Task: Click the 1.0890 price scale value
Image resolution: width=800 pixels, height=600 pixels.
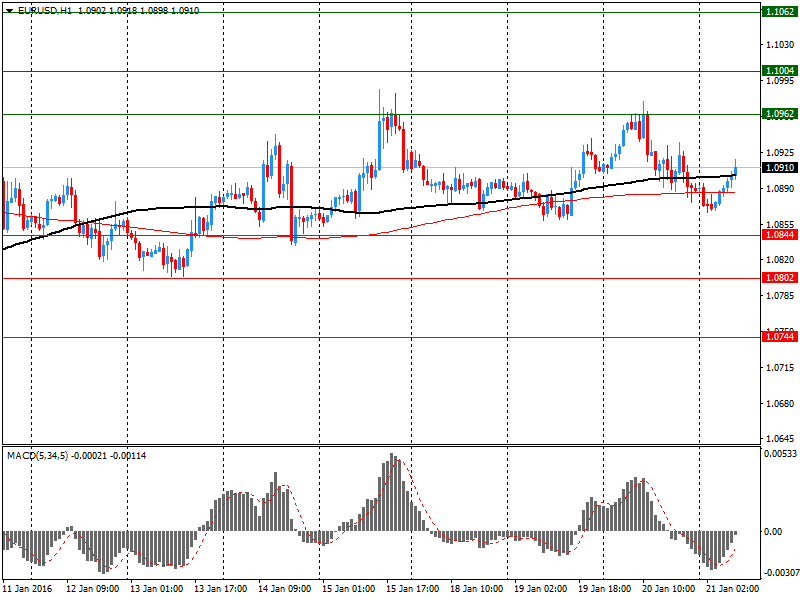Action: point(780,189)
